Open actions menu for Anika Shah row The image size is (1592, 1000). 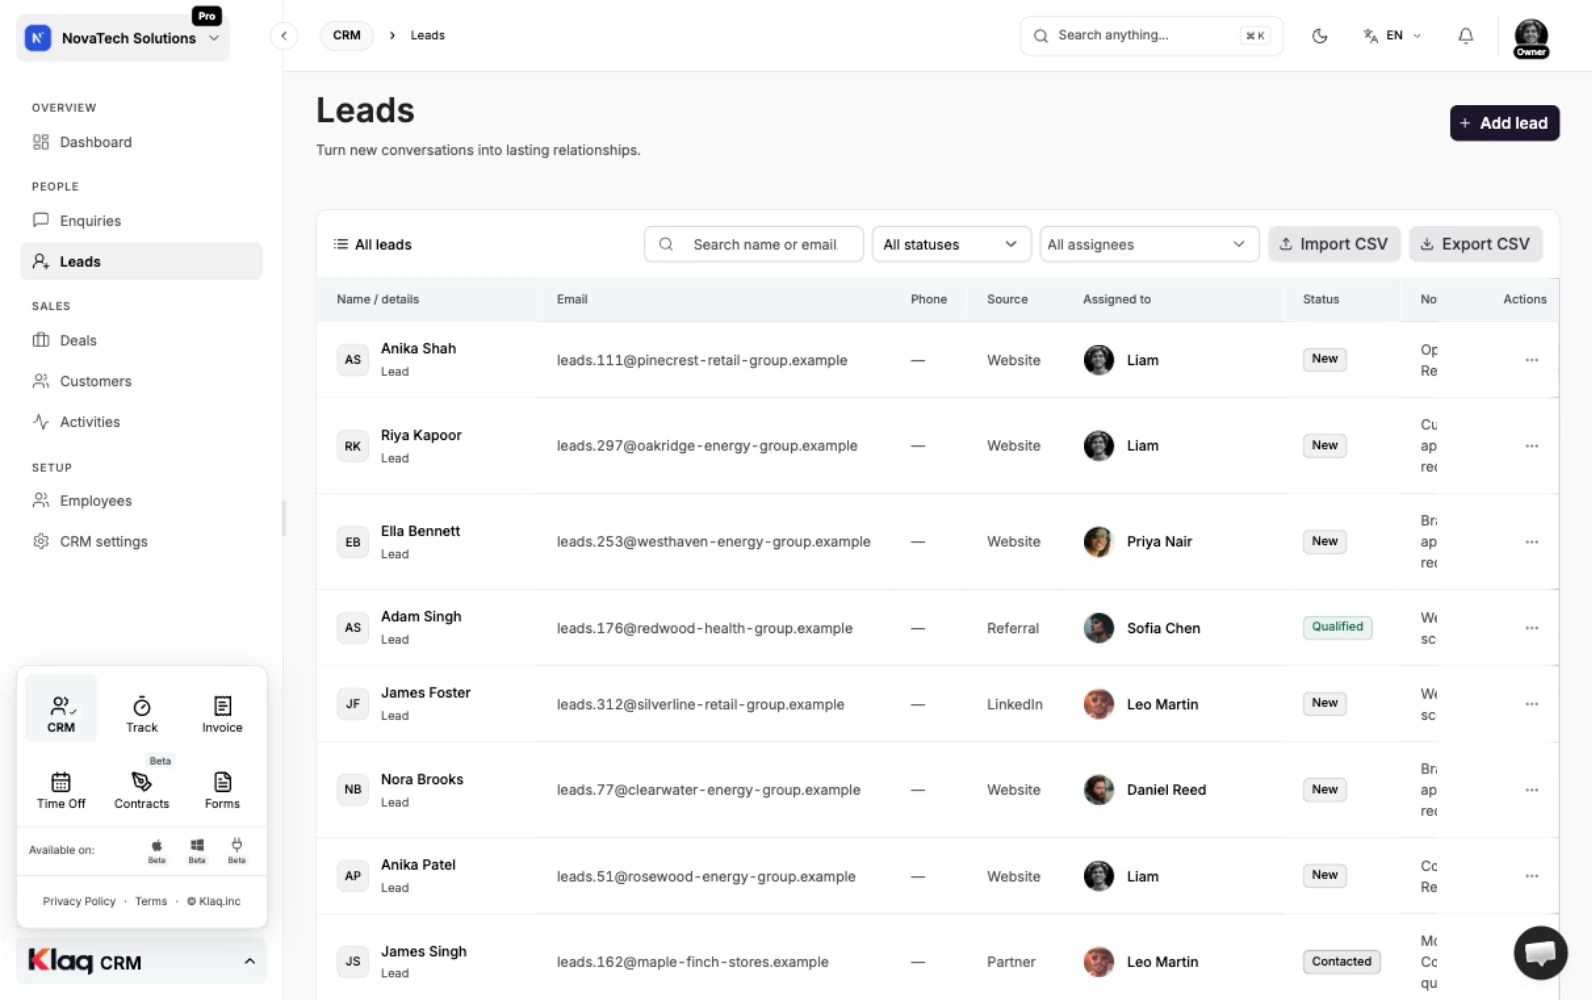coord(1531,360)
